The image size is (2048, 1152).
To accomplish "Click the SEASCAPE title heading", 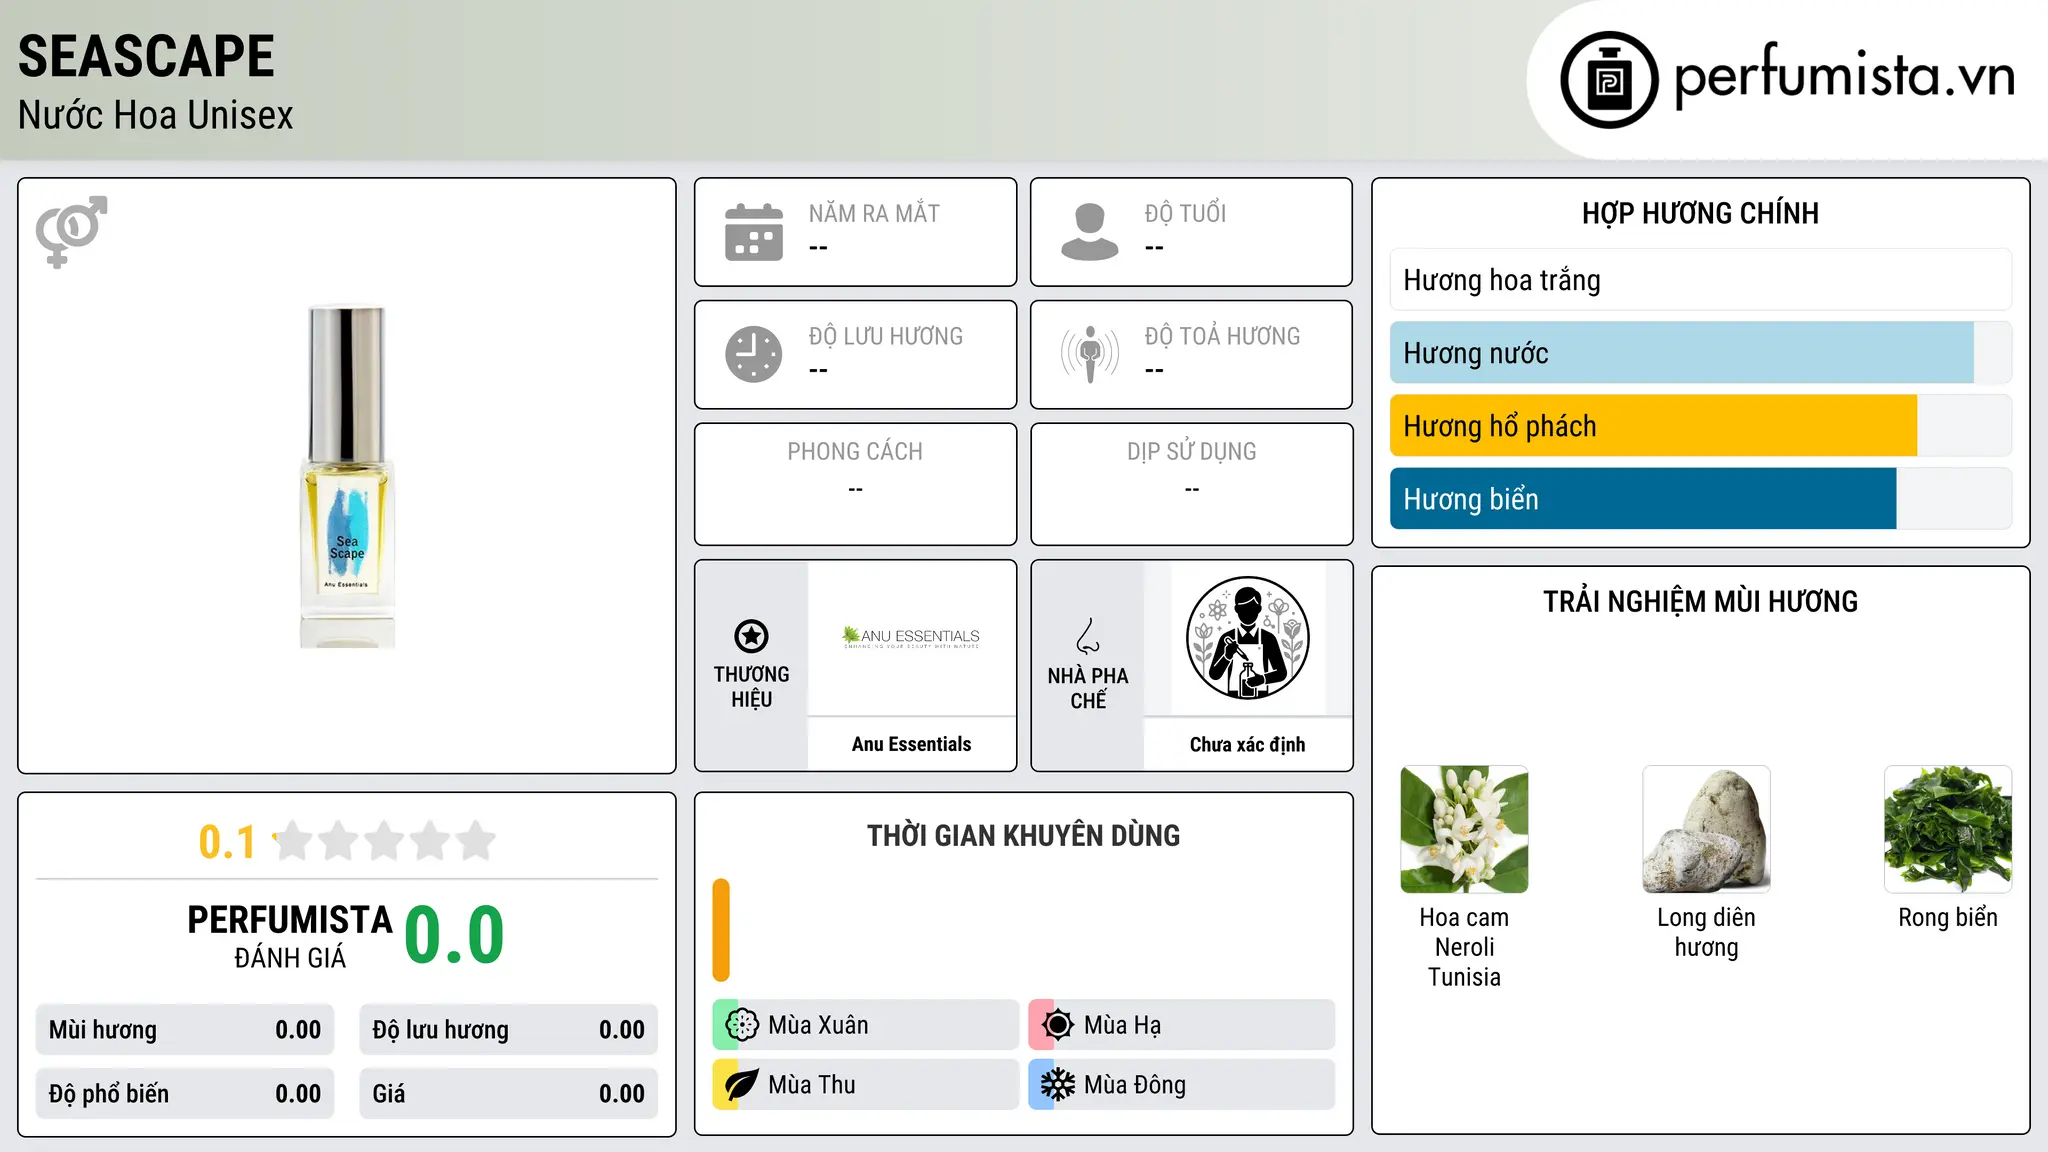I will [x=146, y=56].
